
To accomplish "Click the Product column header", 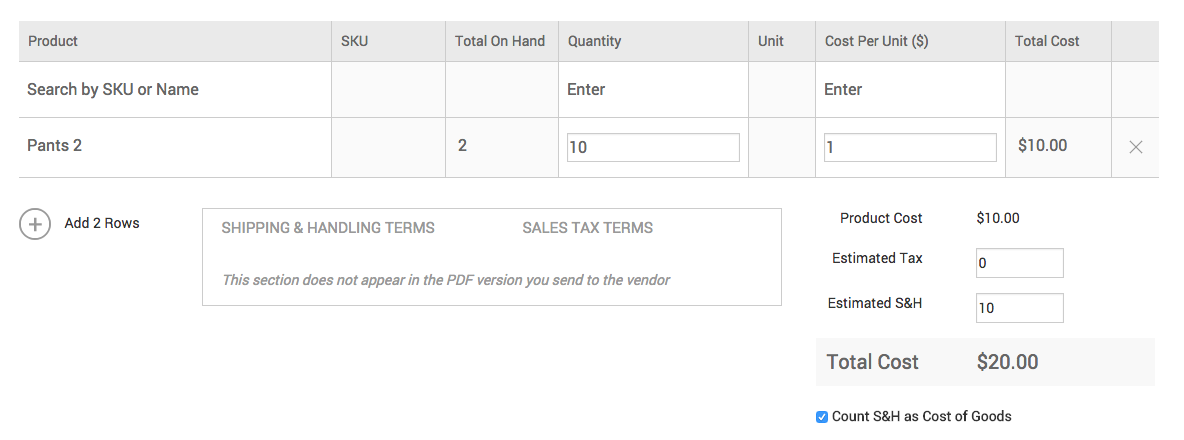I will coord(53,42).
